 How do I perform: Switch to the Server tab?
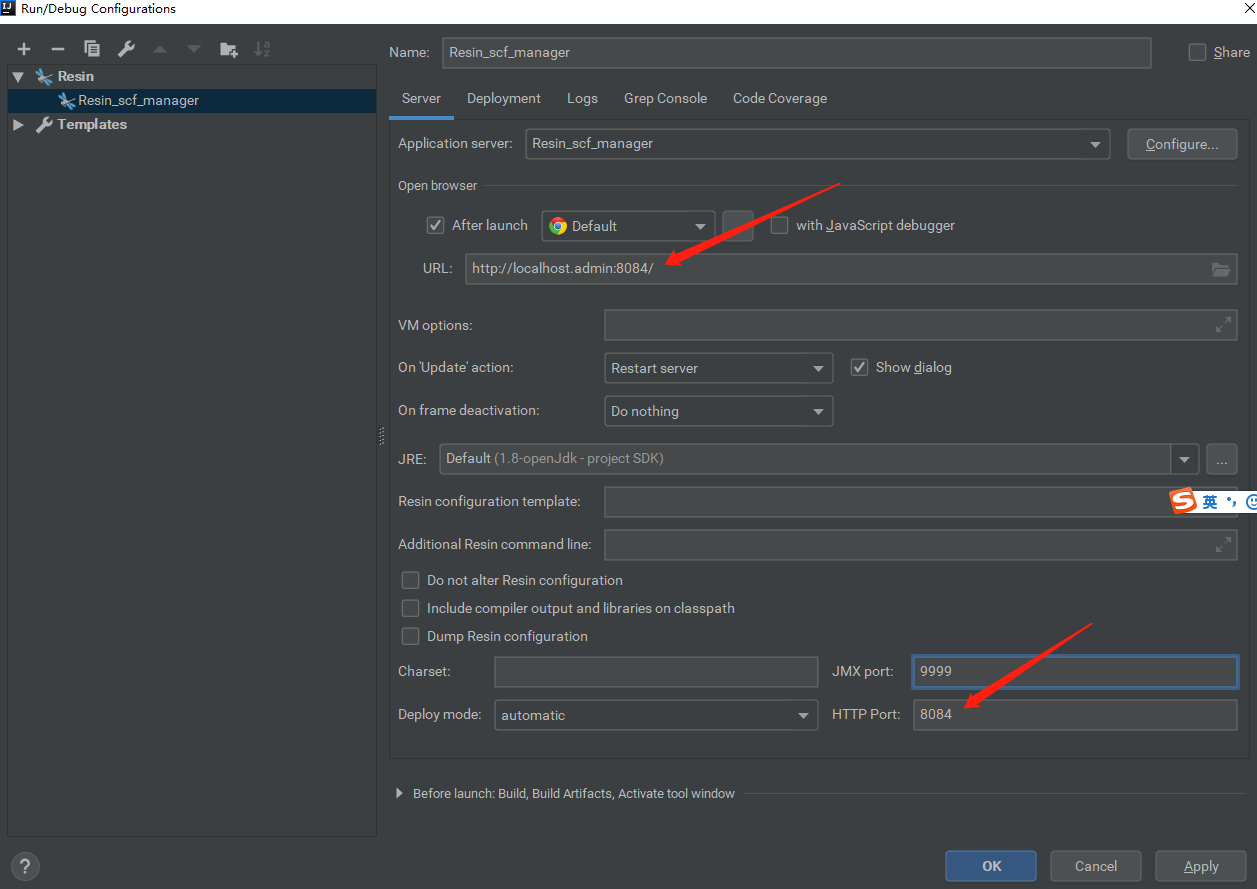click(x=421, y=98)
